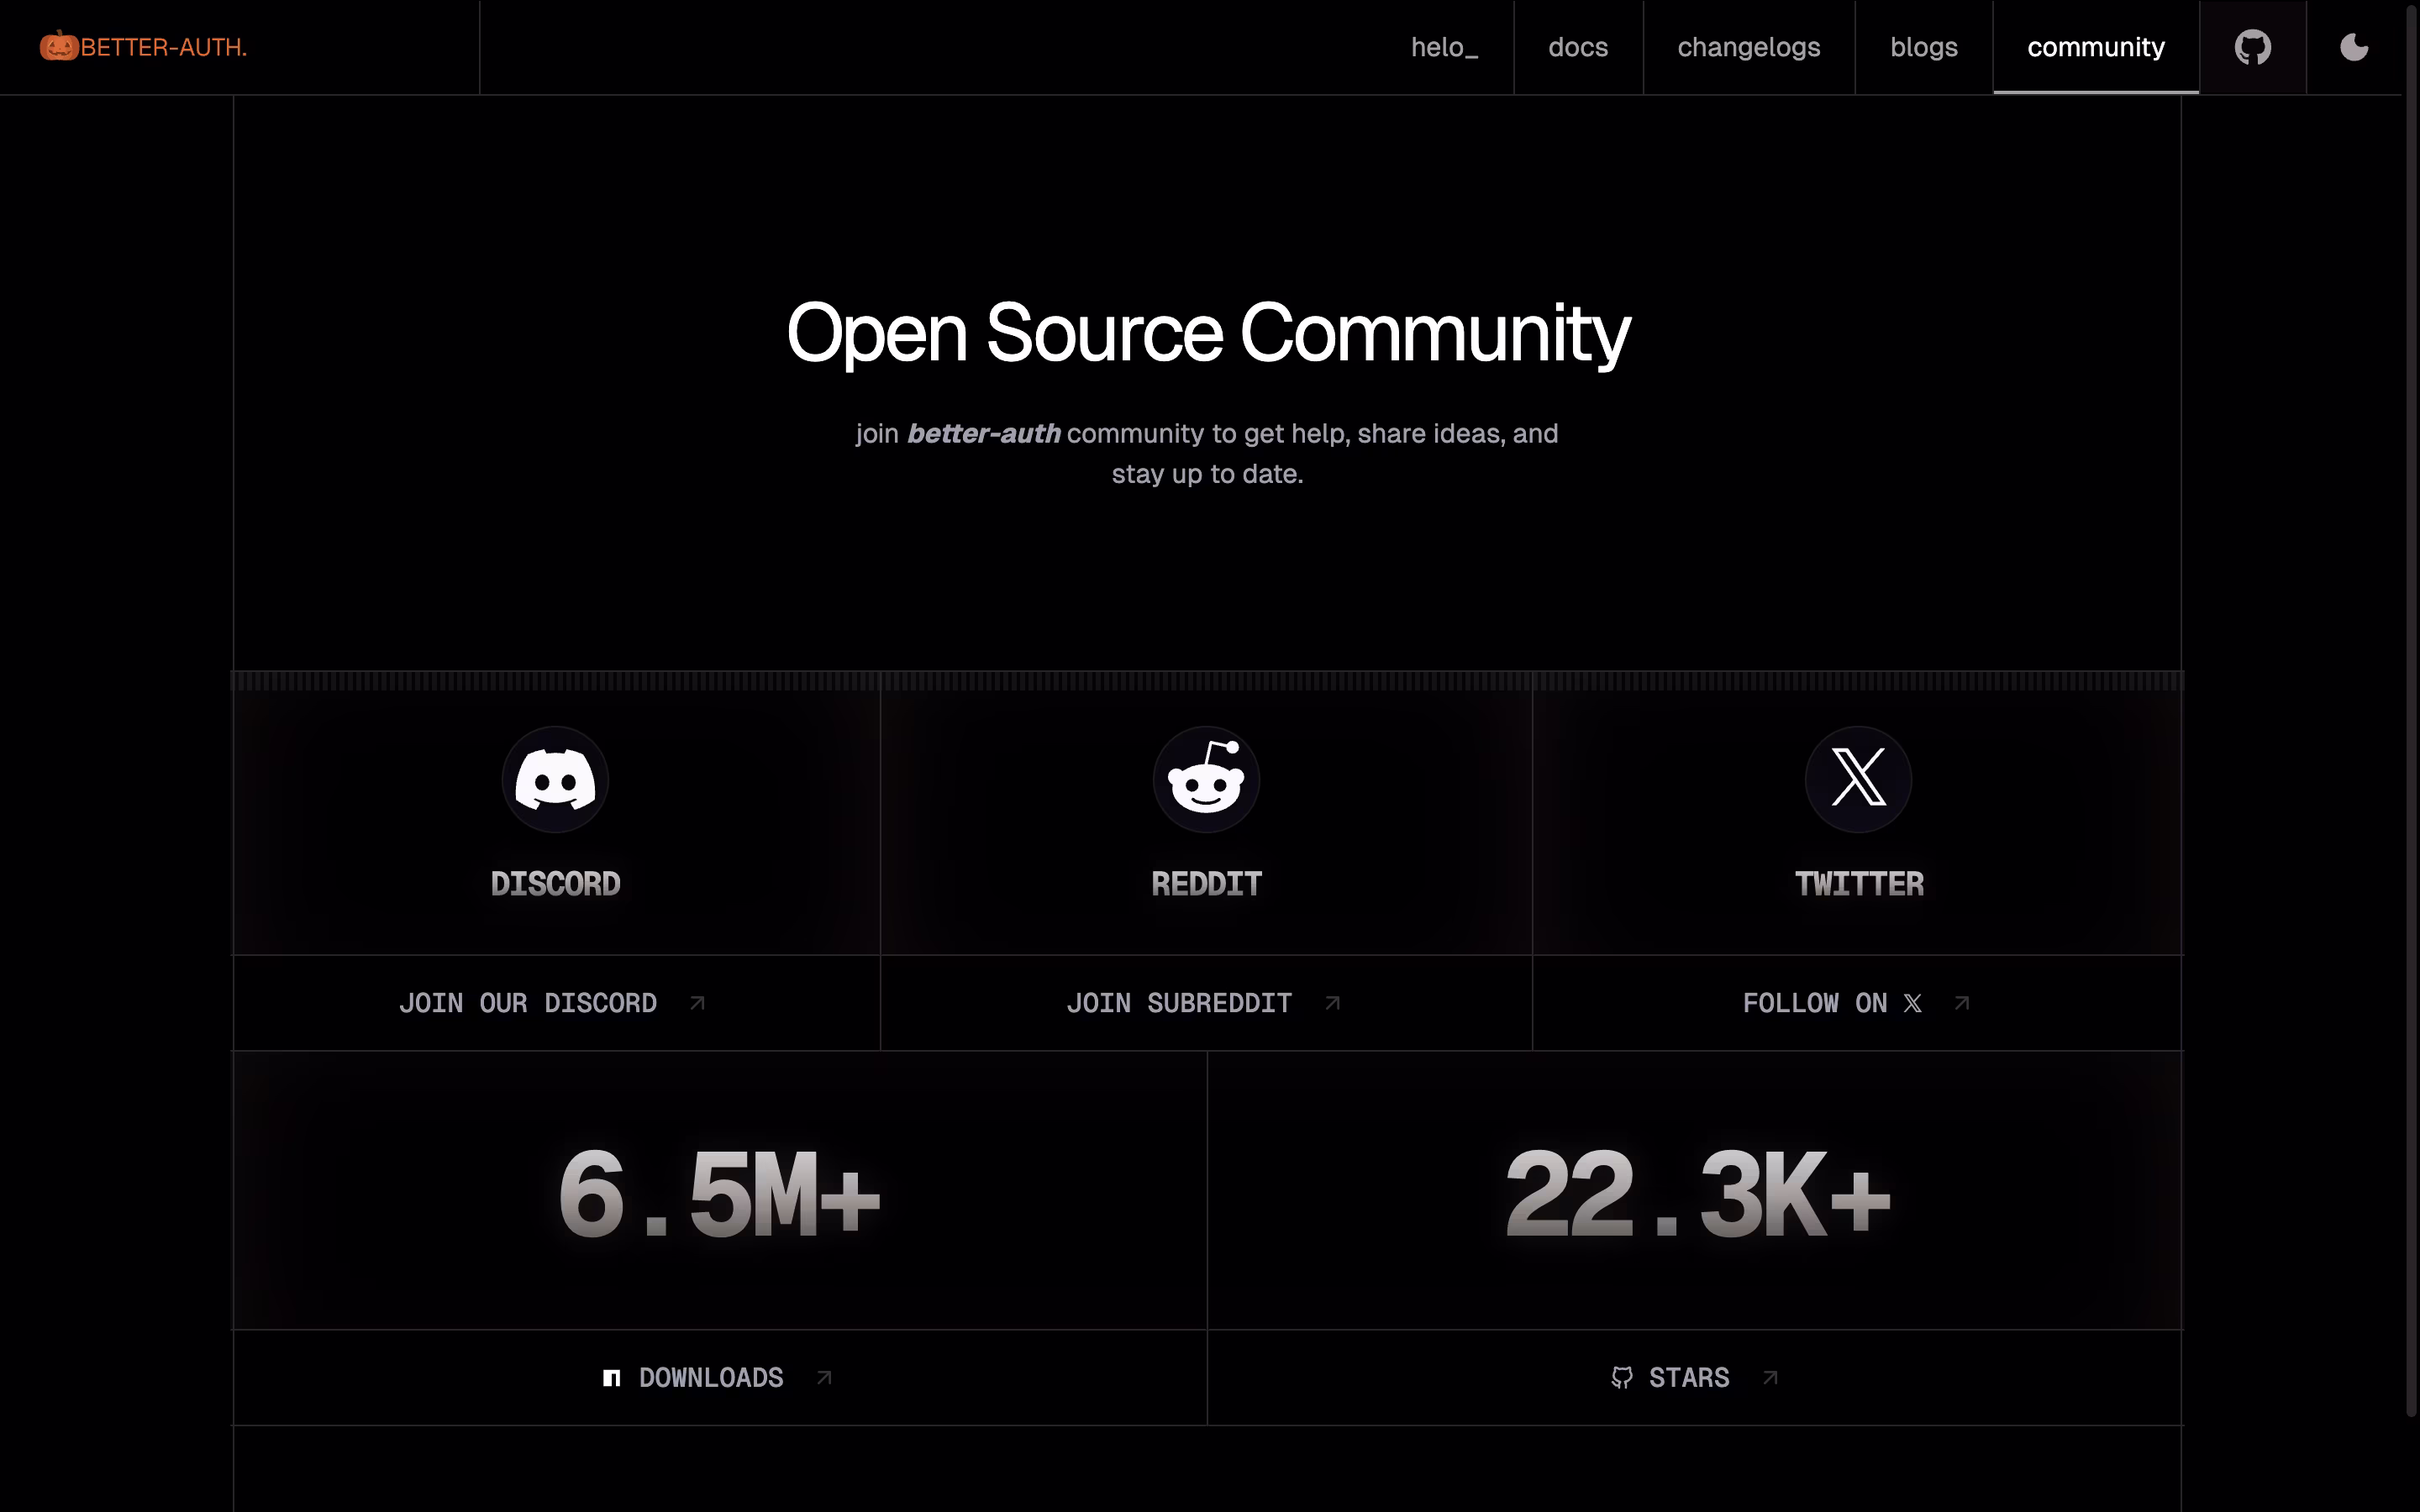Click the X logo icon in the Twitter card
2420x1512 pixels.
click(1858, 779)
